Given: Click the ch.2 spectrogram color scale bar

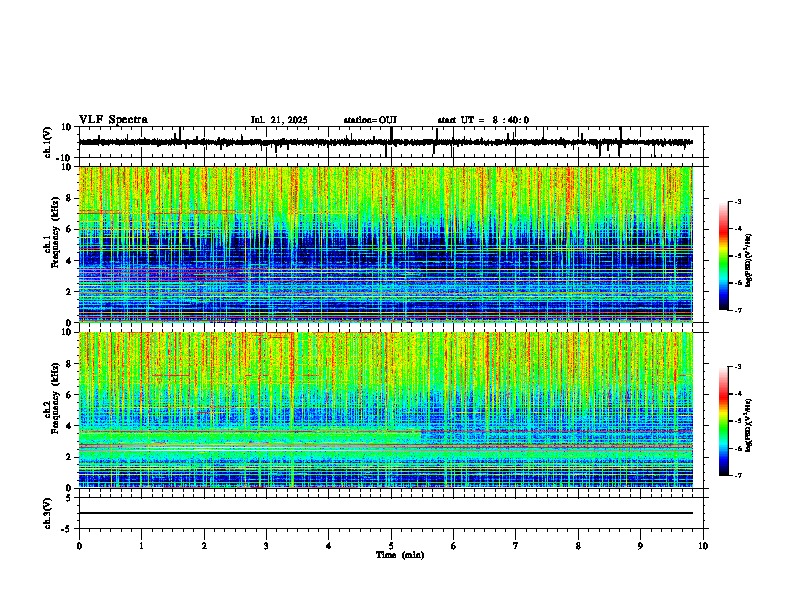Looking at the screenshot, I should [723, 421].
